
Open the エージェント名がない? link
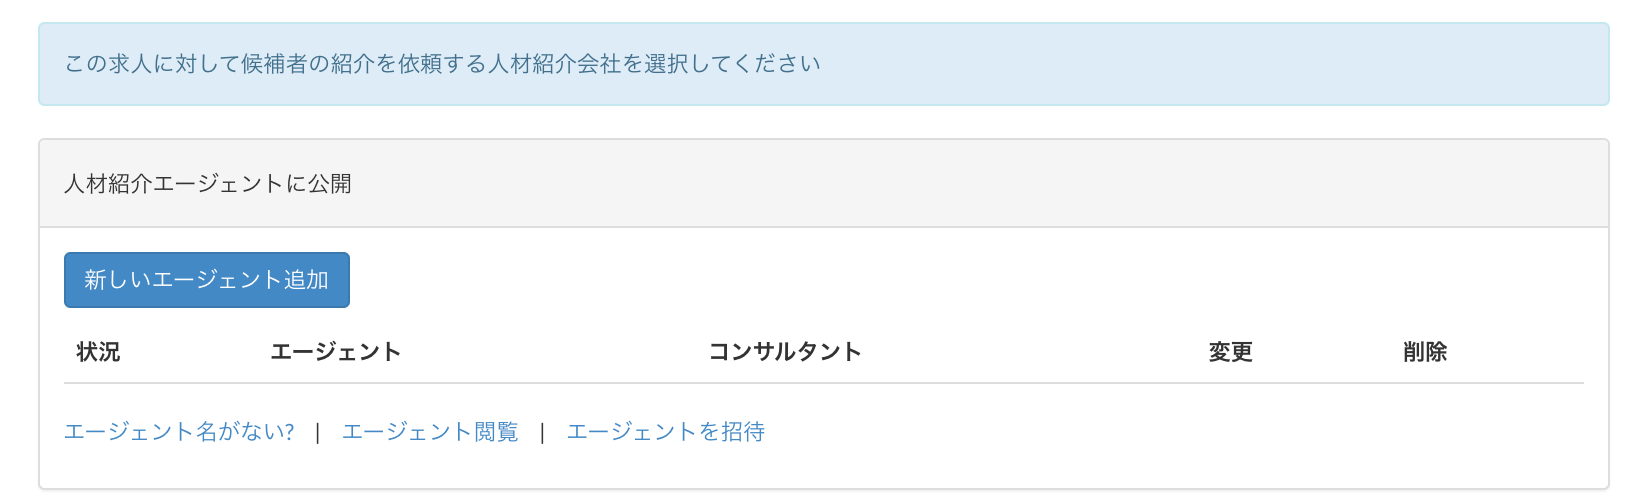pos(179,432)
